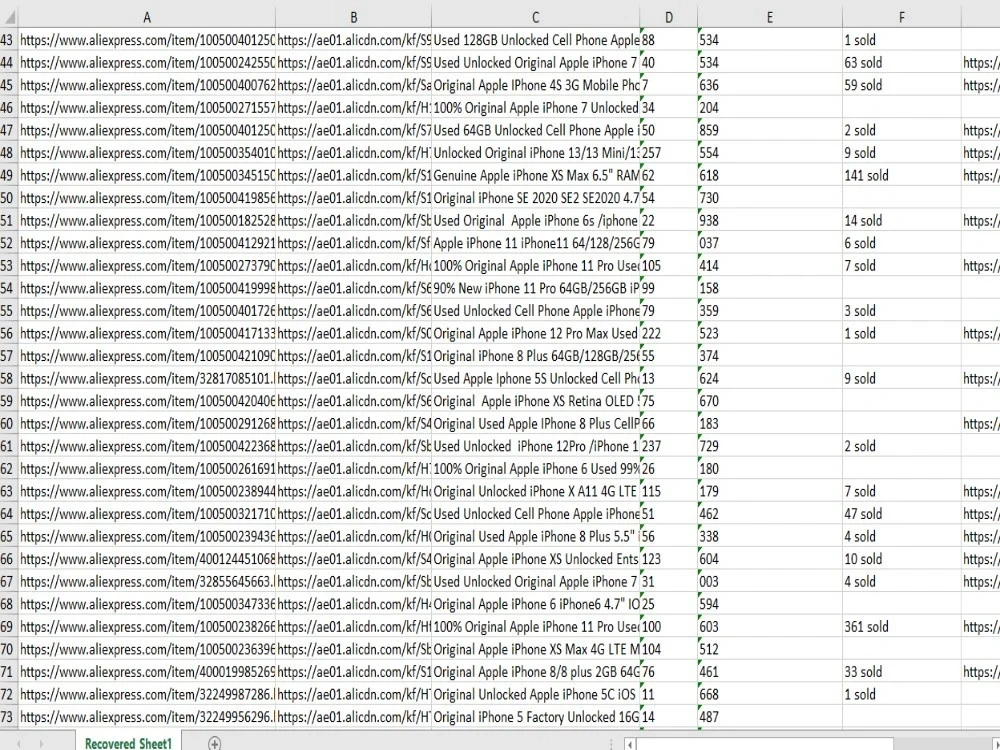Click the '59 sold' cell
This screenshot has width=1000, height=750.
tap(902, 85)
